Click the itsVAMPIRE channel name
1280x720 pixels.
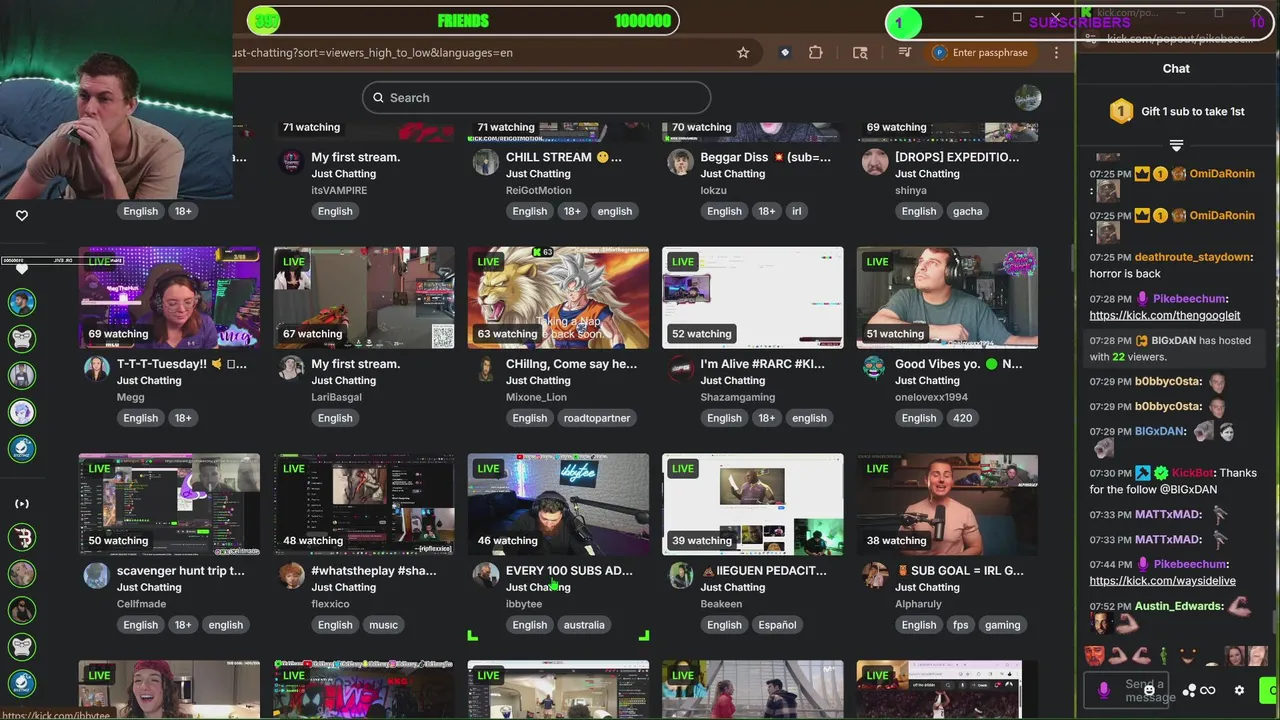click(x=339, y=190)
